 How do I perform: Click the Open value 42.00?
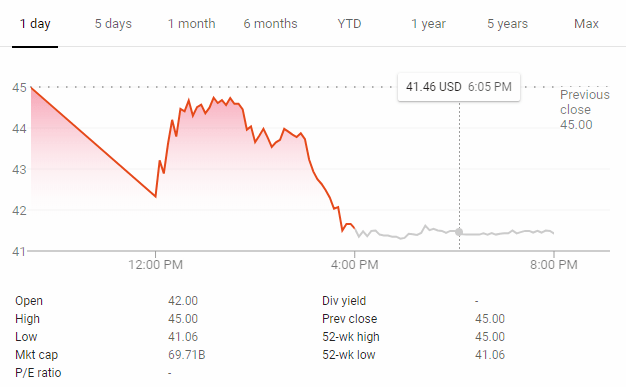pyautogui.click(x=183, y=301)
